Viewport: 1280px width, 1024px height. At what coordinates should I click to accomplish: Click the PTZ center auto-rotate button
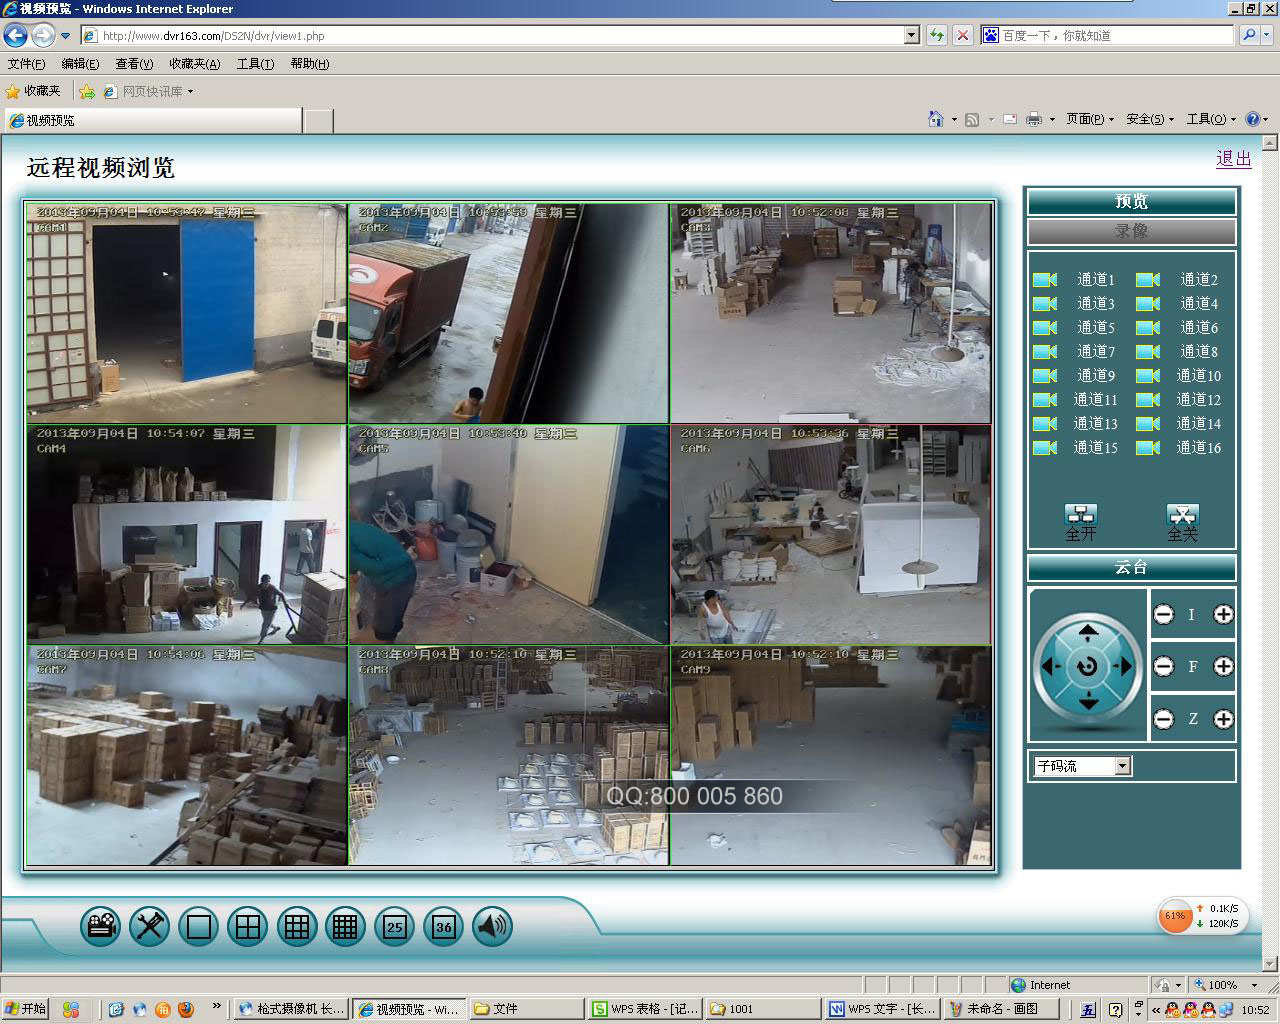coord(1088,666)
